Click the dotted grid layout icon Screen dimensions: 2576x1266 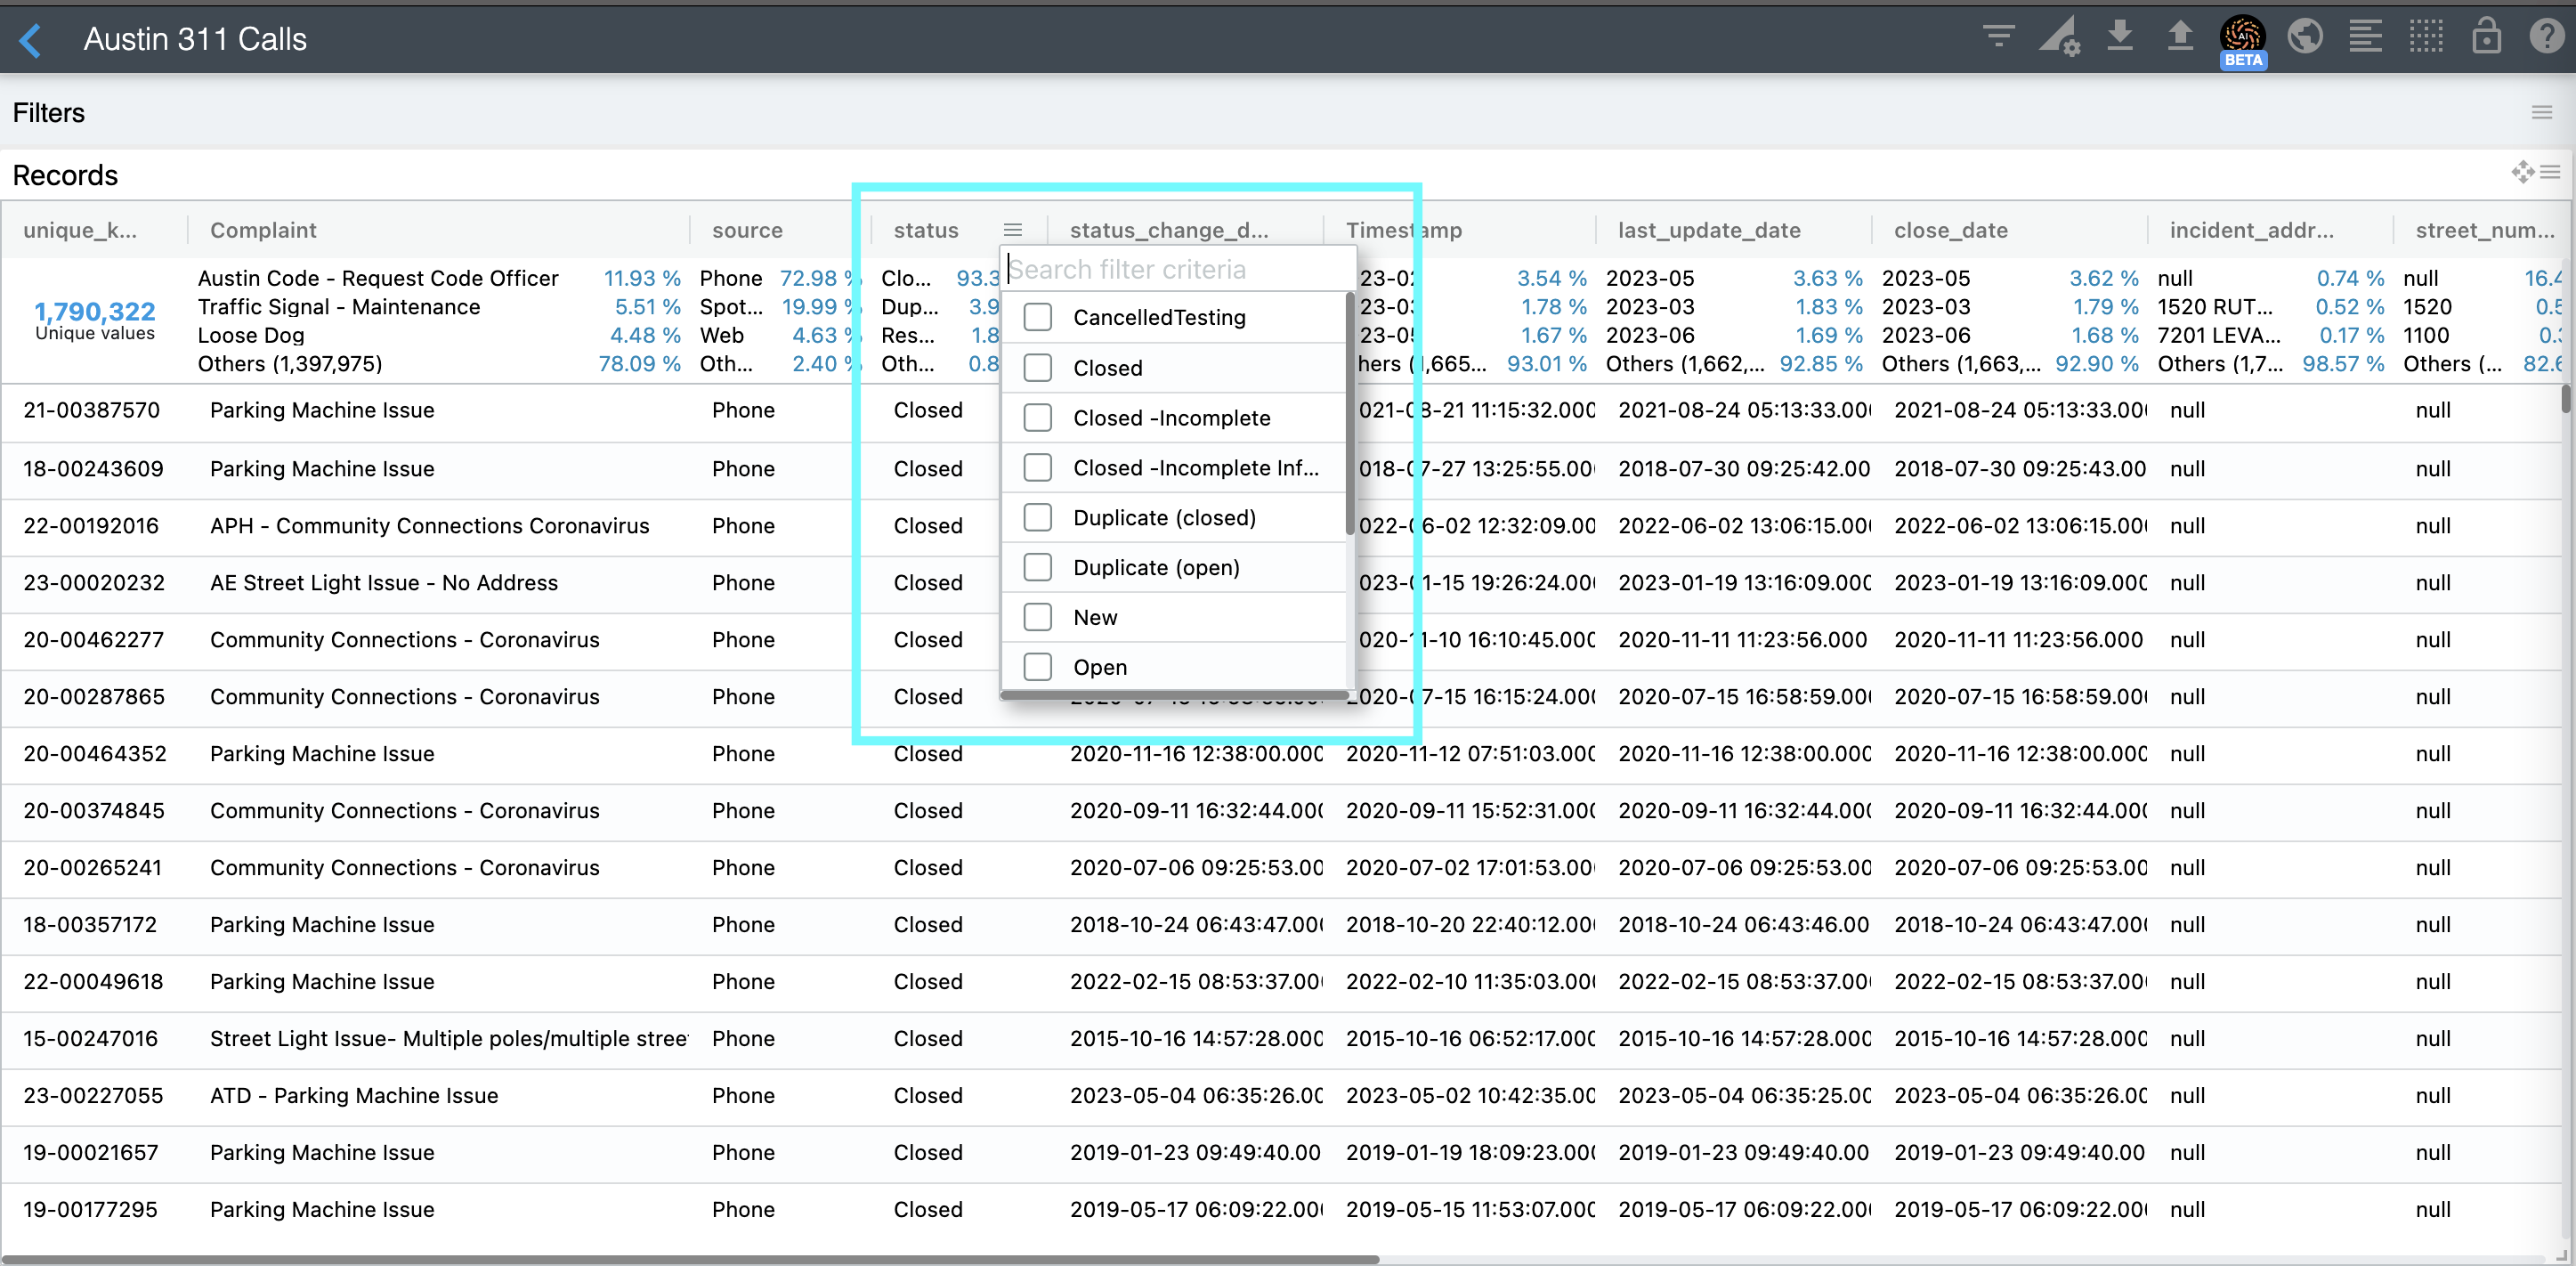point(2426,37)
